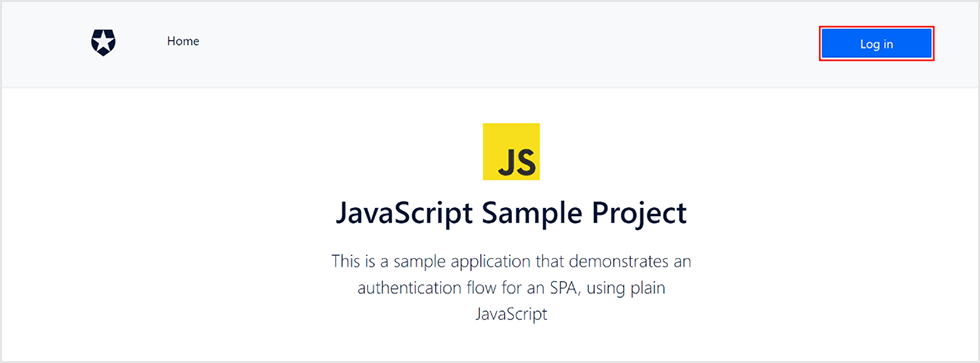The height and width of the screenshot is (363, 980).
Task: Click the last description line reading JavaScript
Action: tap(511, 314)
